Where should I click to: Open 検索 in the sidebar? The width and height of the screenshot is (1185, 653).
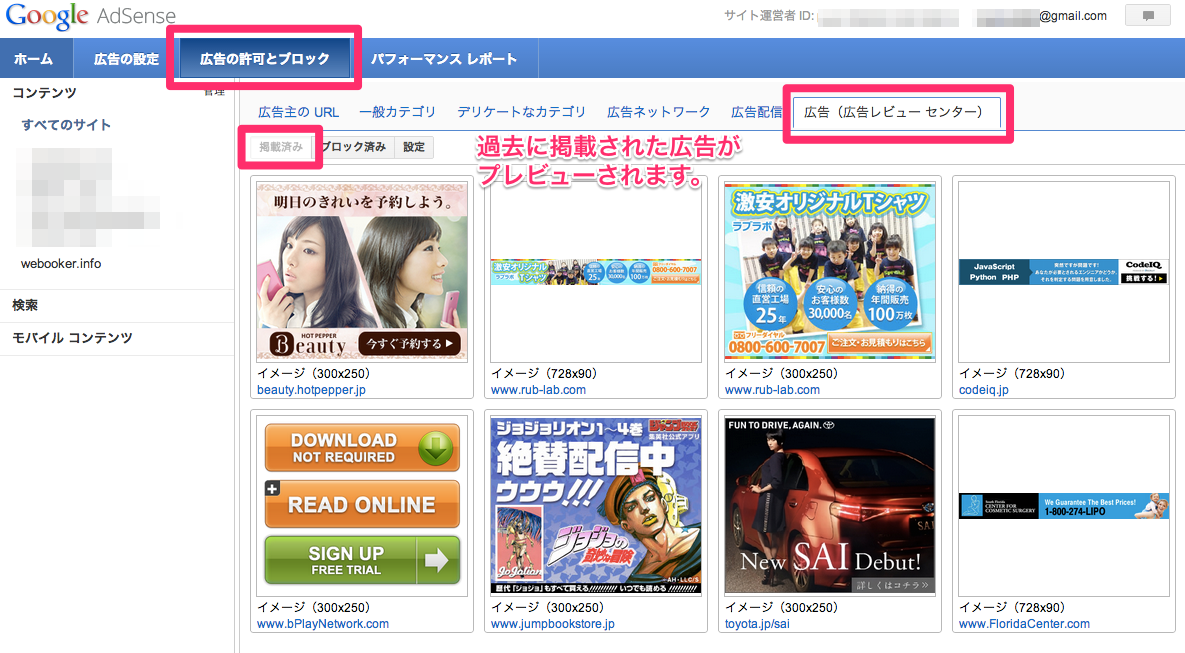coord(25,305)
